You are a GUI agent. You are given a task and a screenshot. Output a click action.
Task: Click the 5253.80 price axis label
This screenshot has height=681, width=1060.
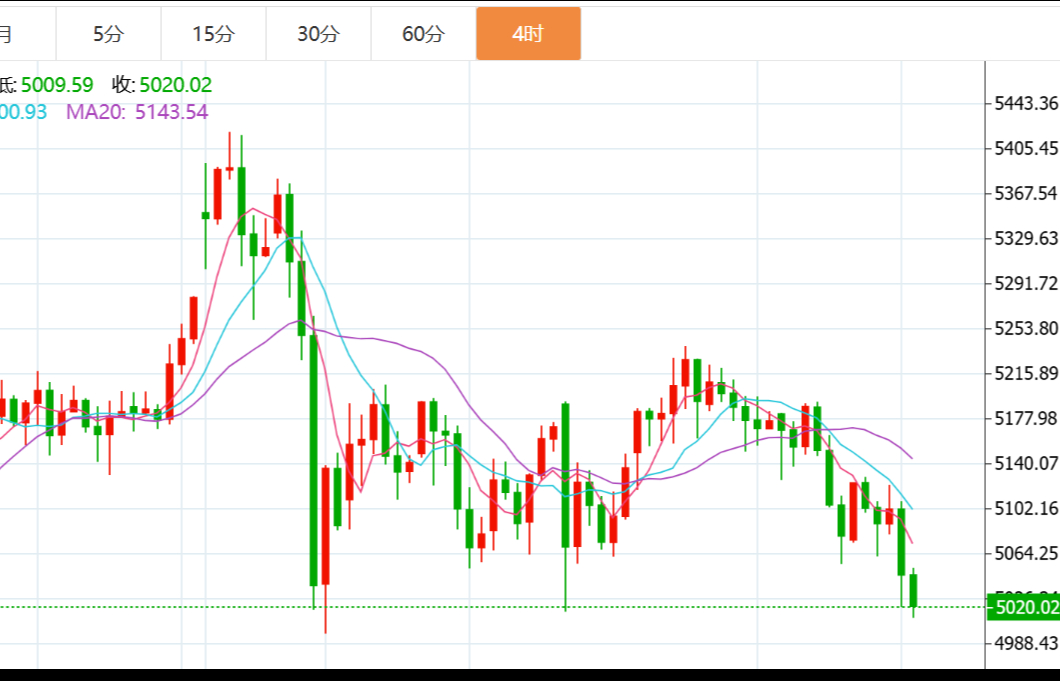click(x=1026, y=328)
